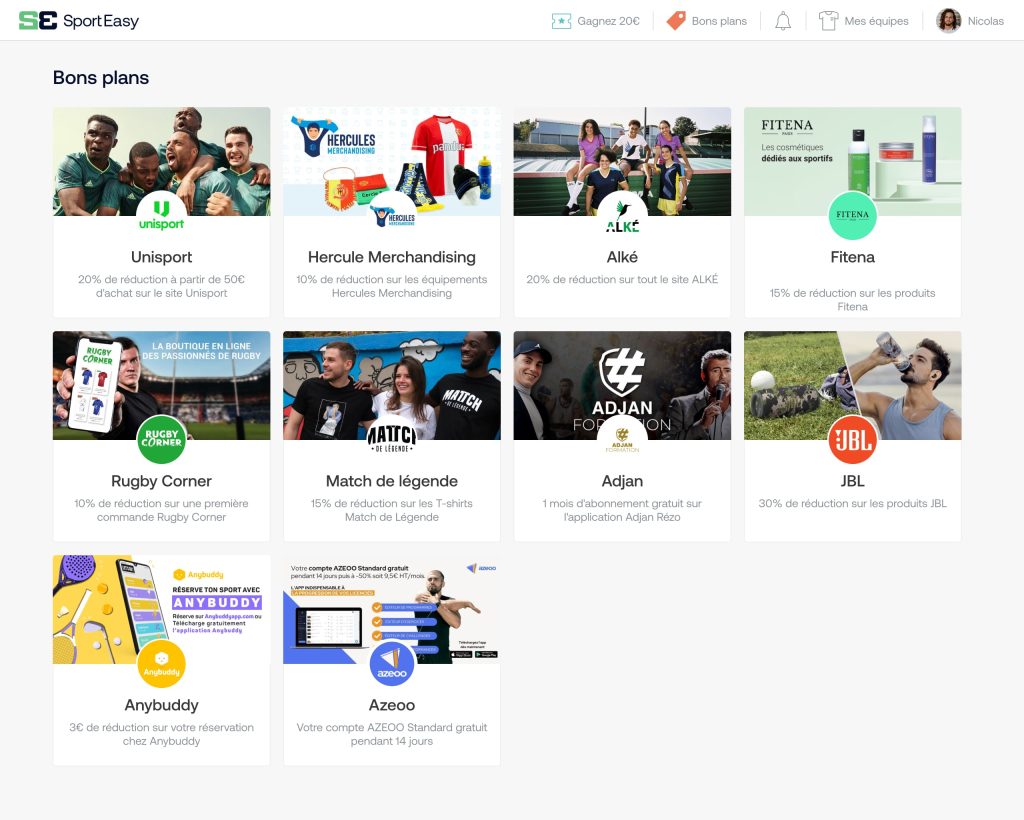
Task: Click the yellow Anybuddy logo badge
Action: pos(161,663)
